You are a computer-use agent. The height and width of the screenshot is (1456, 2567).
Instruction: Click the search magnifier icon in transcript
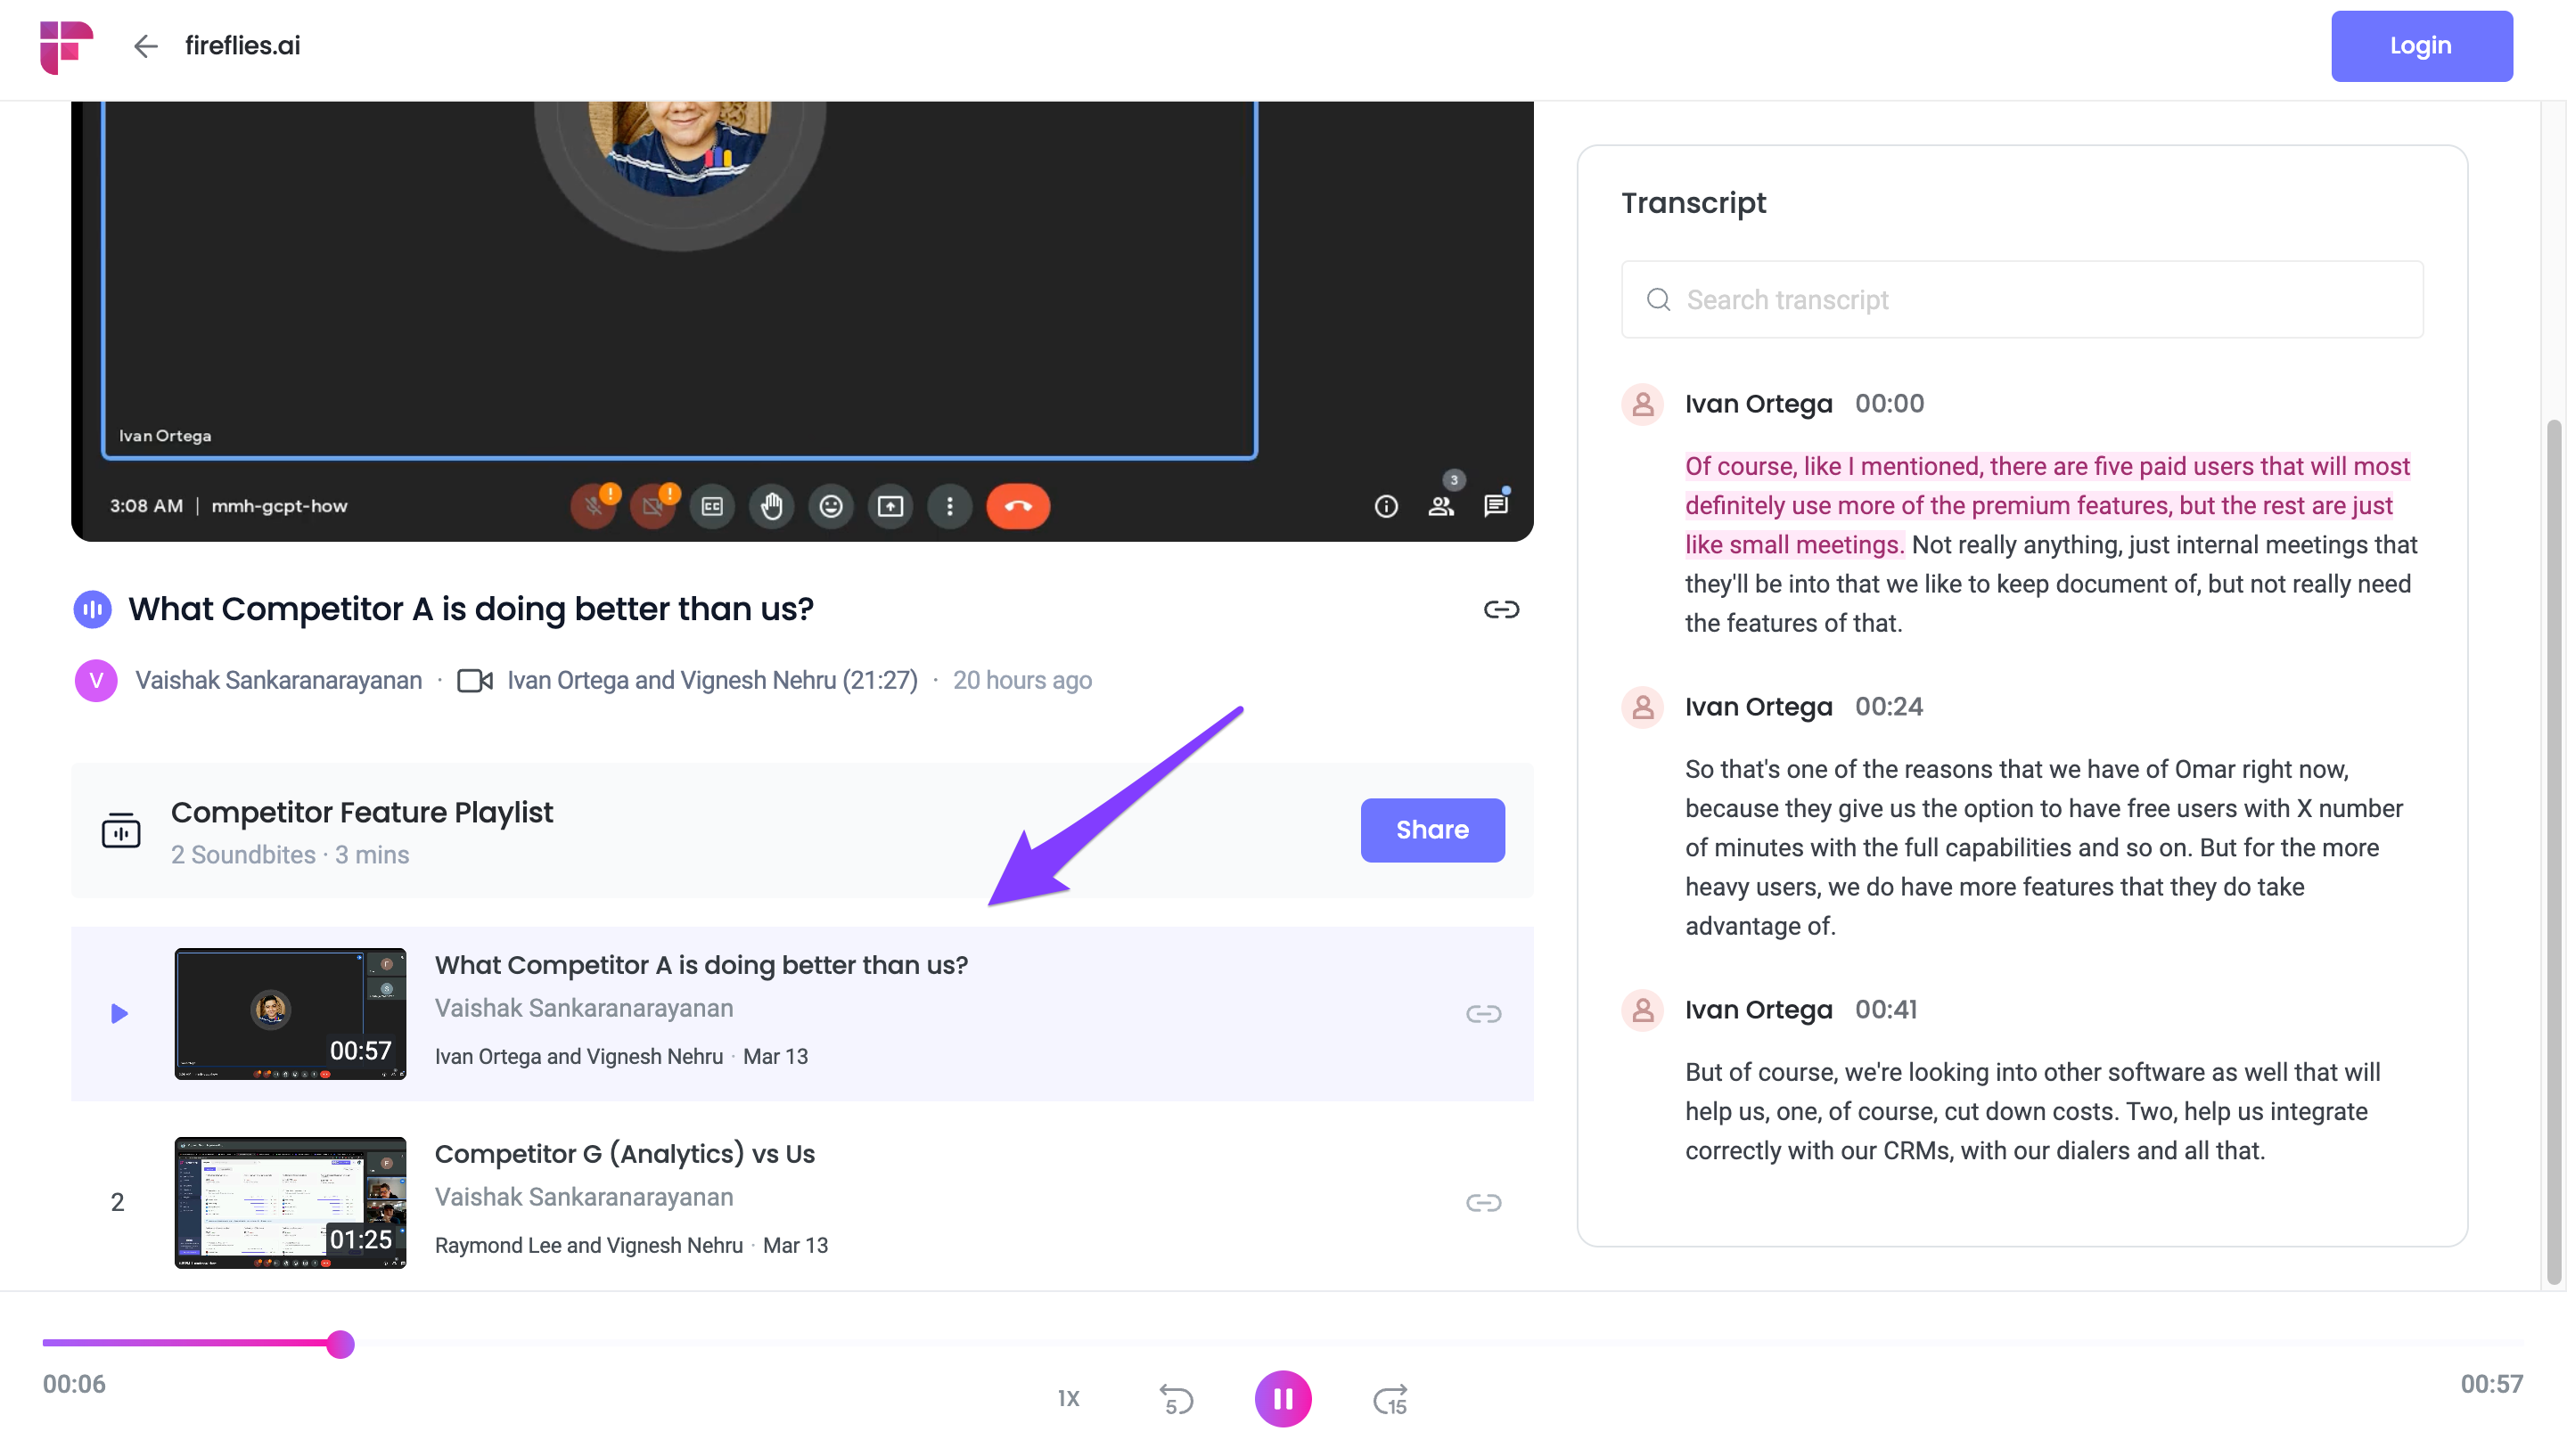click(x=1658, y=300)
